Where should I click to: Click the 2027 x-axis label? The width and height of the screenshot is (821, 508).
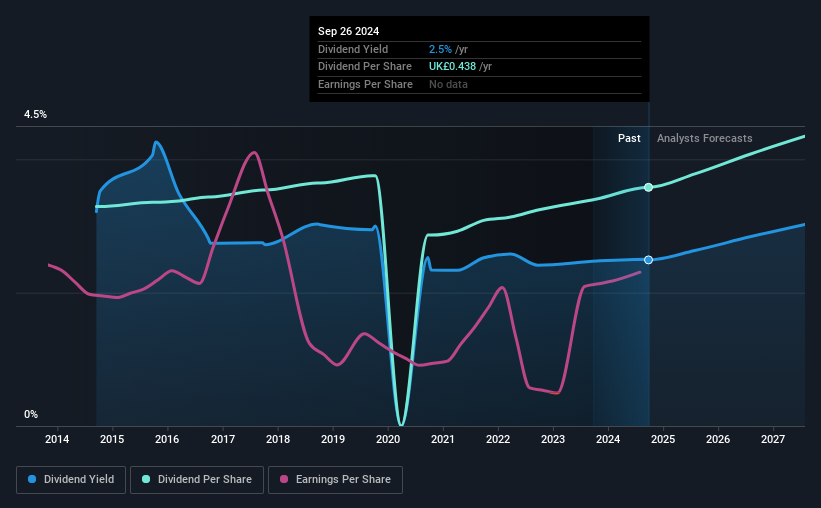[773, 439]
